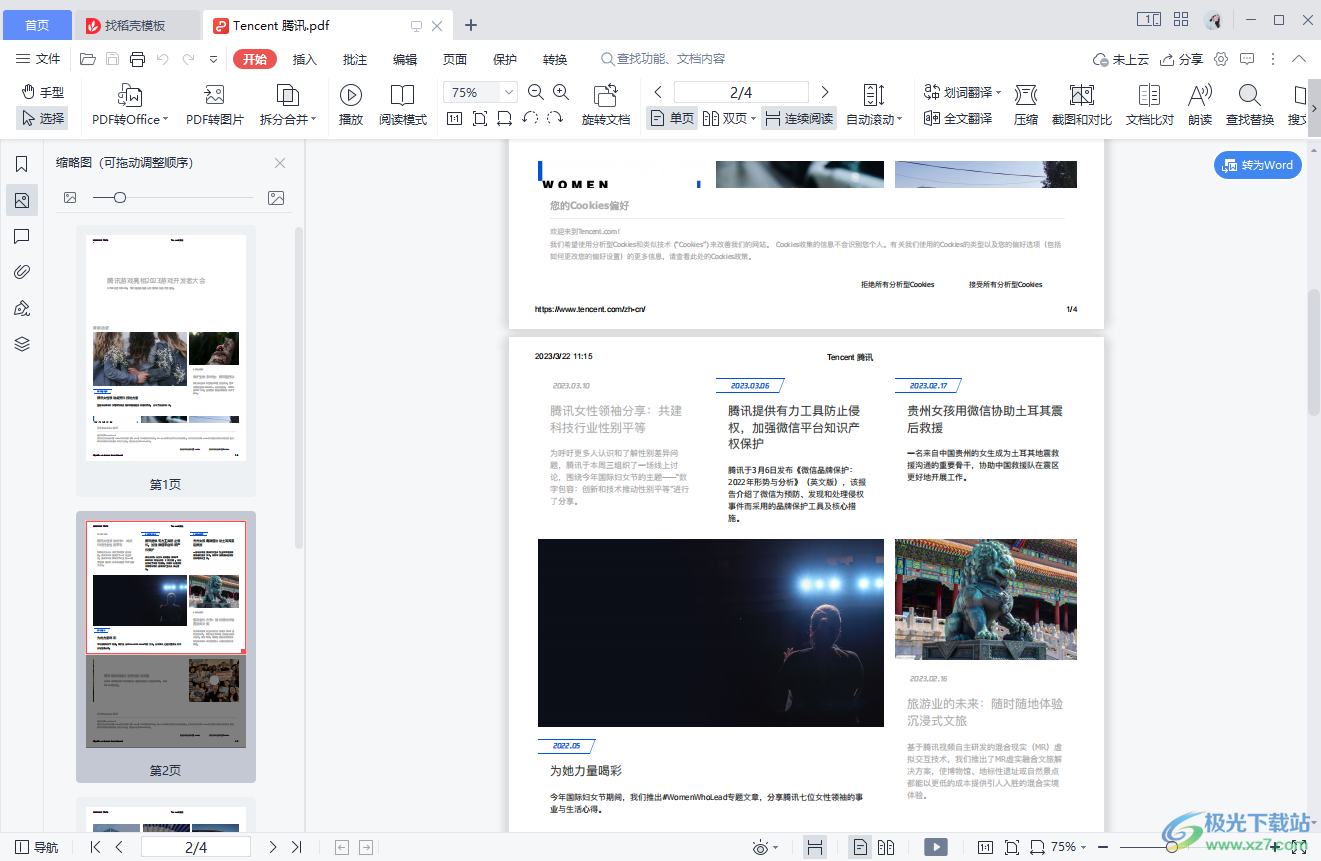Switch to the 转换 ribbon tab

[x=555, y=59]
